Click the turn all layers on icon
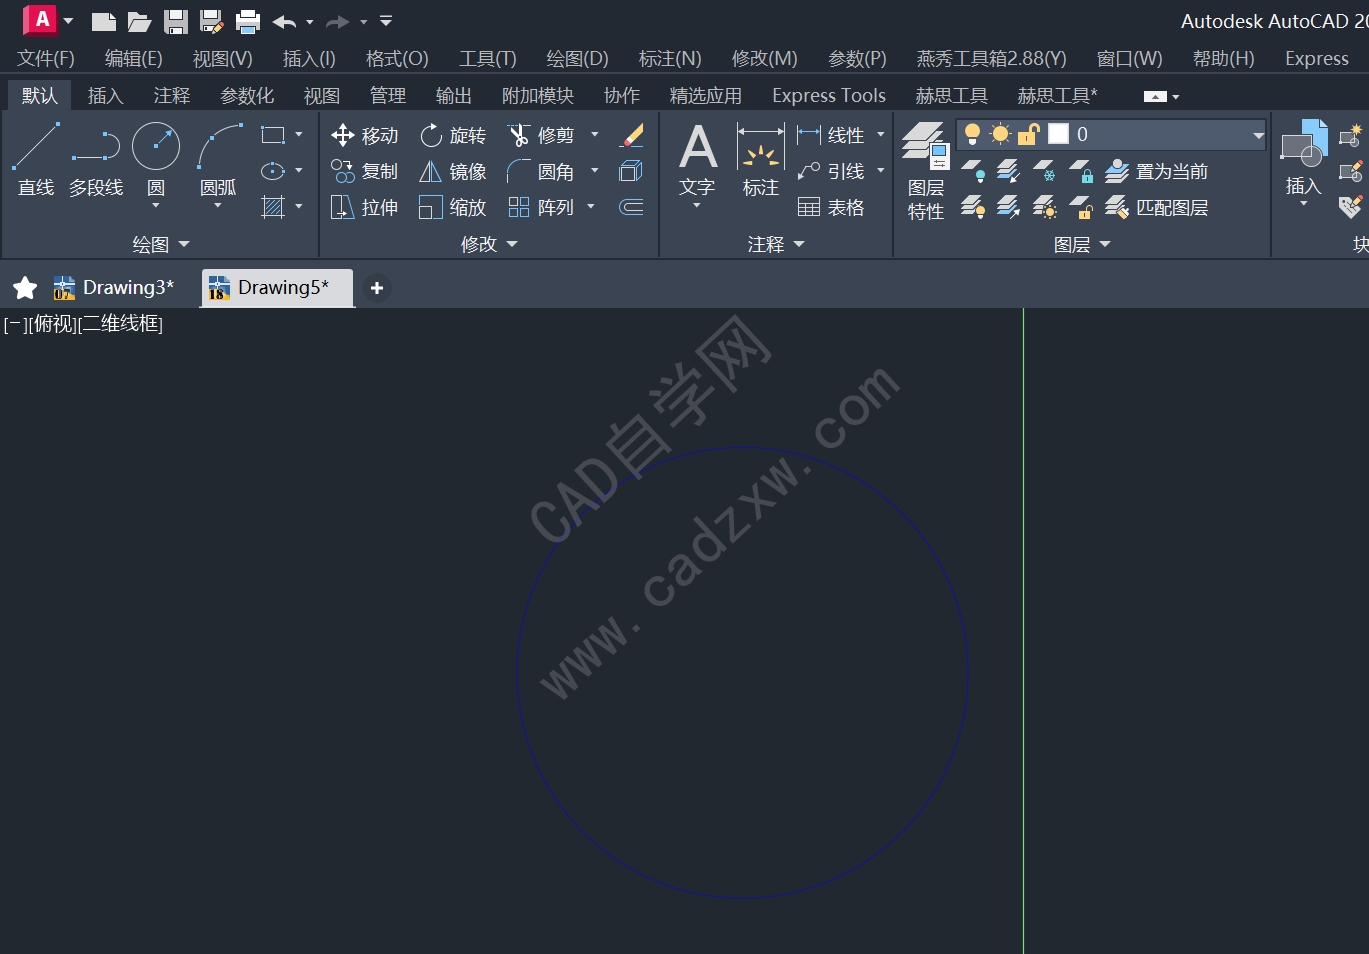 974,207
